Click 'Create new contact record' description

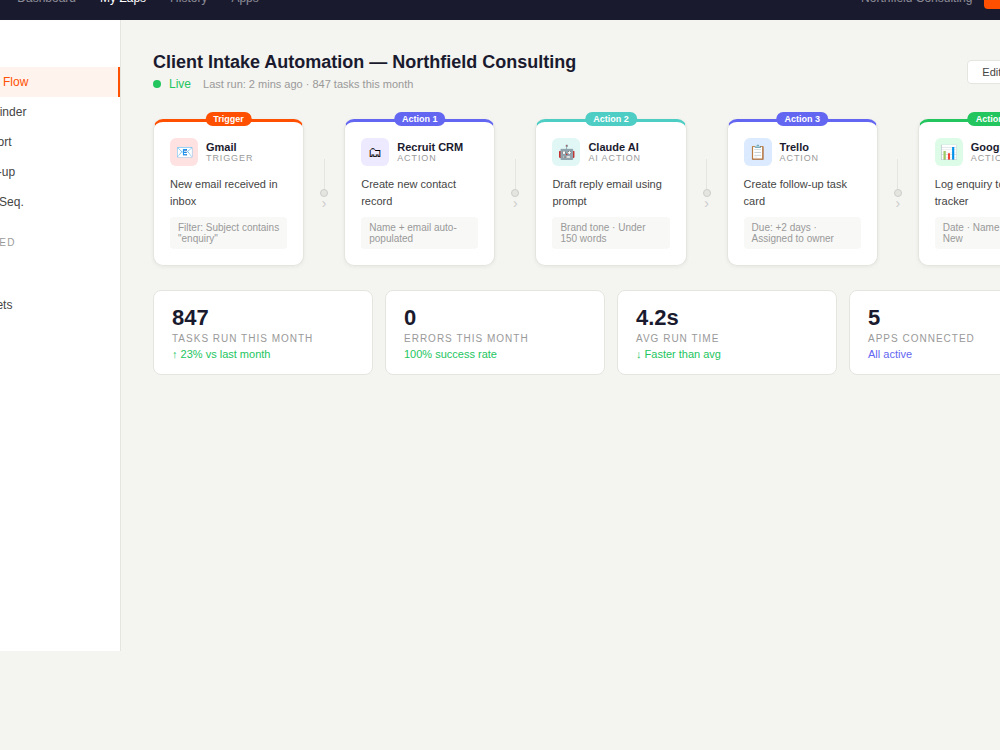(409, 193)
